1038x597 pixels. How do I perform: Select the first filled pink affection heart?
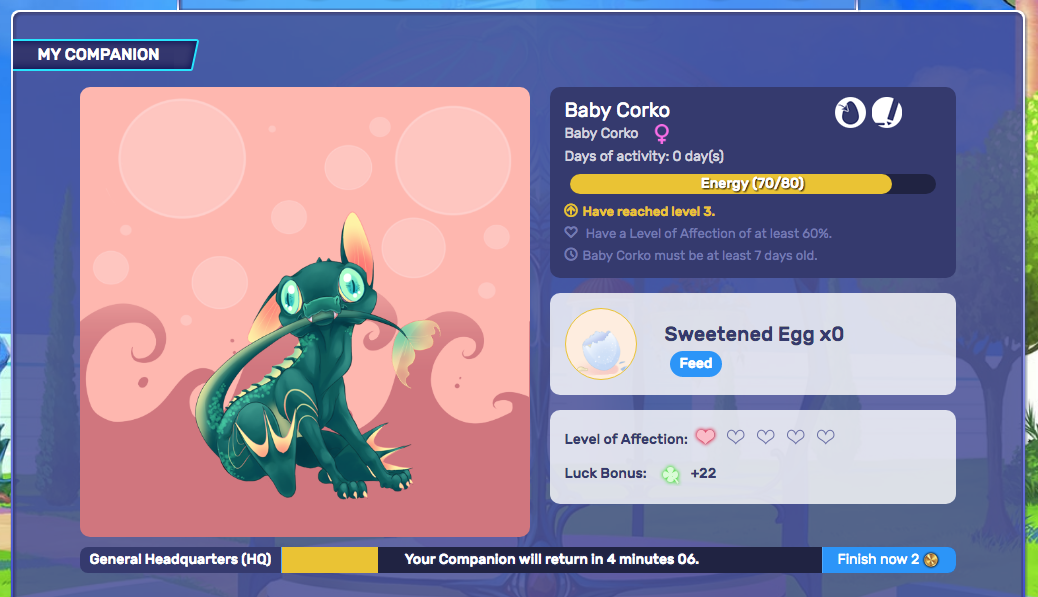pyautogui.click(x=706, y=437)
